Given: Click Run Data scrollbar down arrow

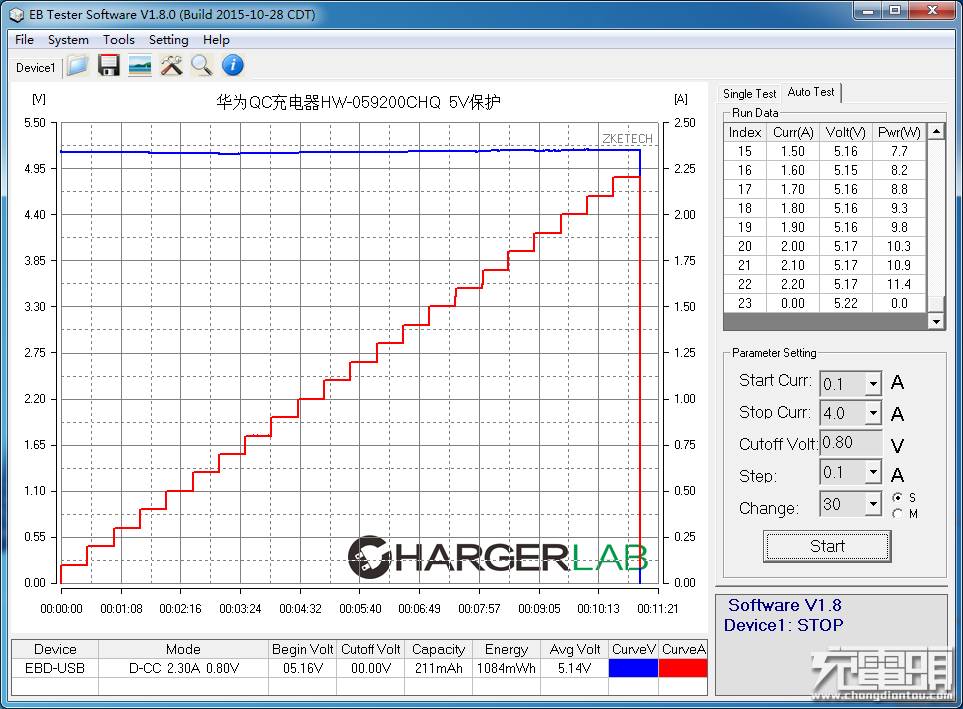Looking at the screenshot, I should pyautogui.click(x=935, y=321).
